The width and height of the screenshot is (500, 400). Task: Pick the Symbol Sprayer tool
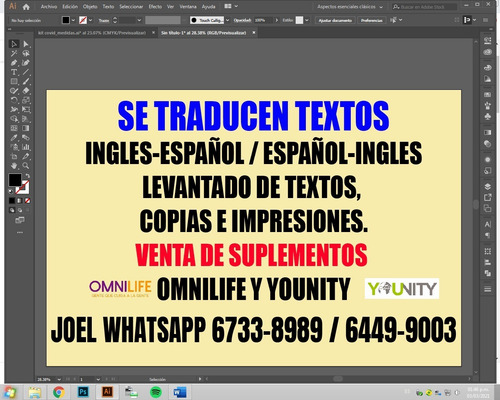coord(14,147)
